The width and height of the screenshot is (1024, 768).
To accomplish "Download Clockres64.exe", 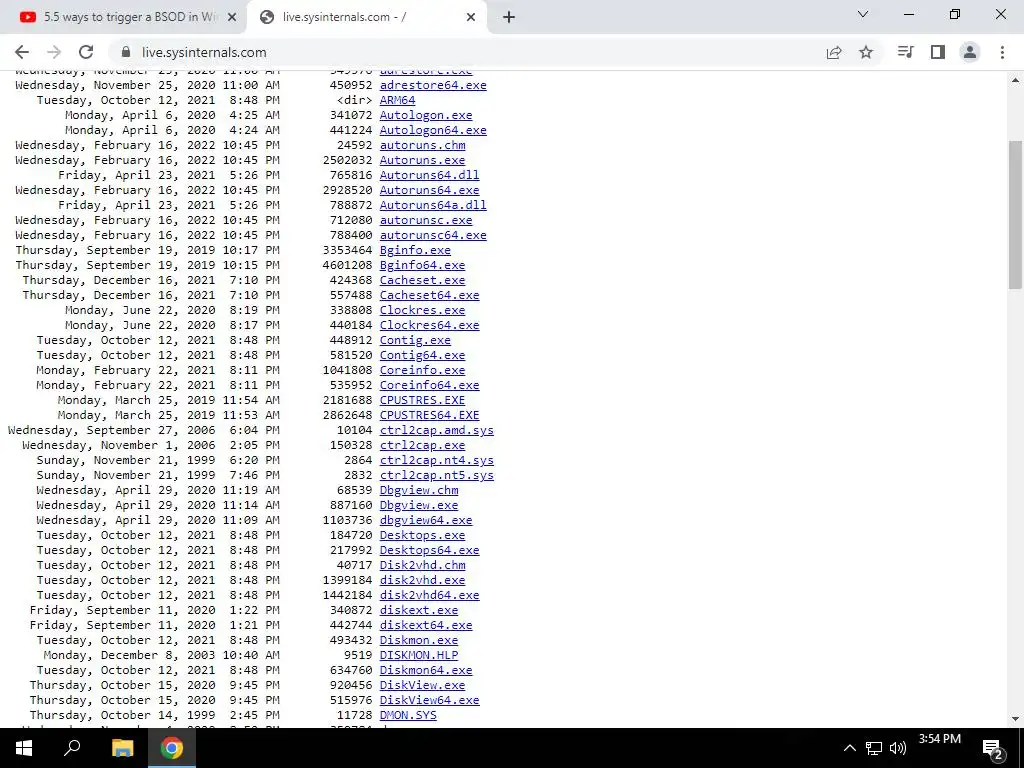I will tap(430, 325).
